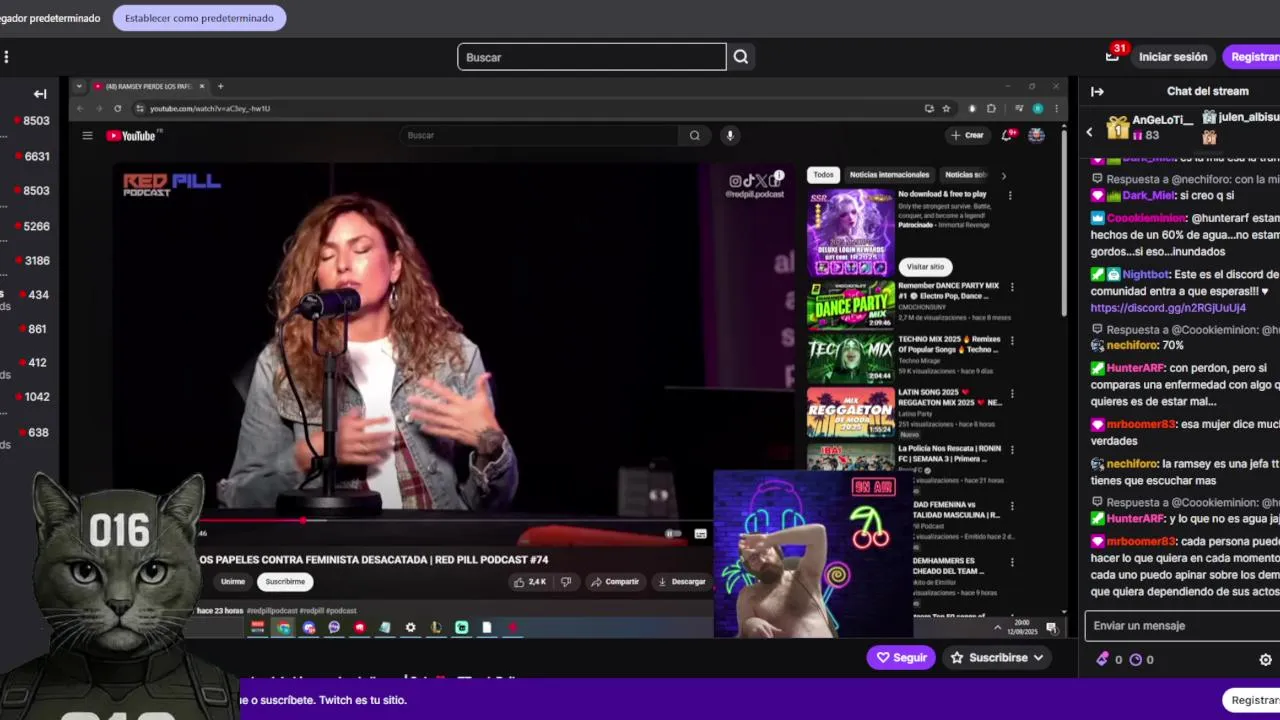The height and width of the screenshot is (720, 1280).
Task: Follow the channel with Seguir button
Action: click(x=901, y=658)
